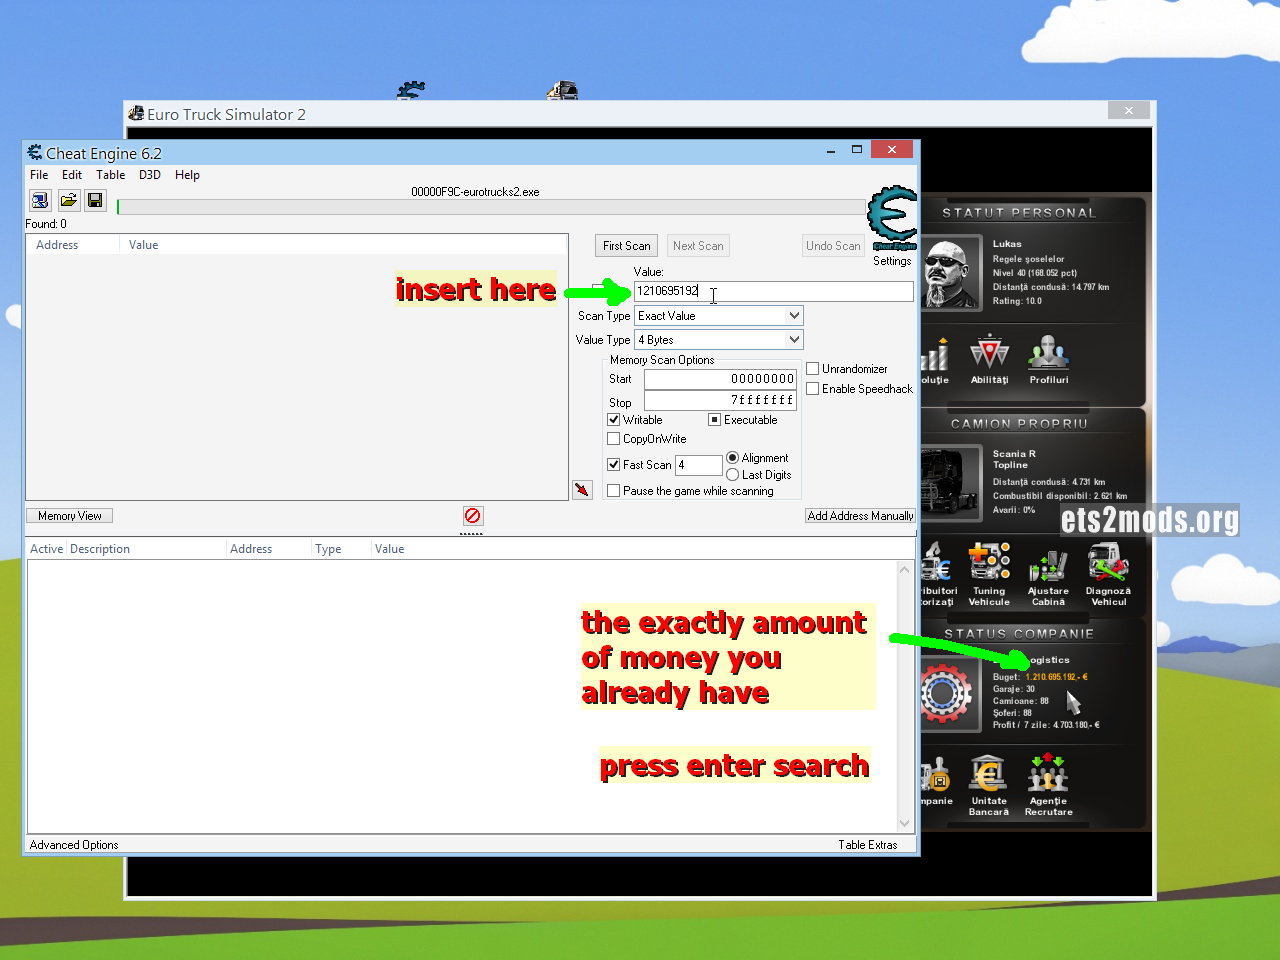This screenshot has height=960, width=1280.
Task: Click the Scania R truck thumbnail
Action: coord(949,483)
